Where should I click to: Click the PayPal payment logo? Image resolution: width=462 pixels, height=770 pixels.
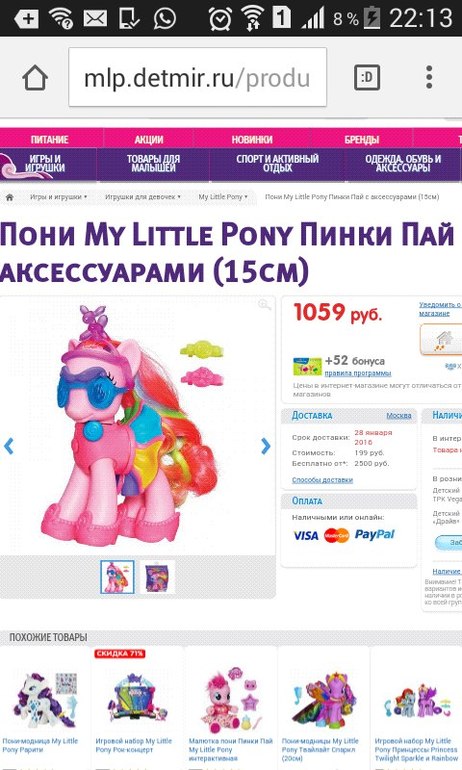pos(374,535)
